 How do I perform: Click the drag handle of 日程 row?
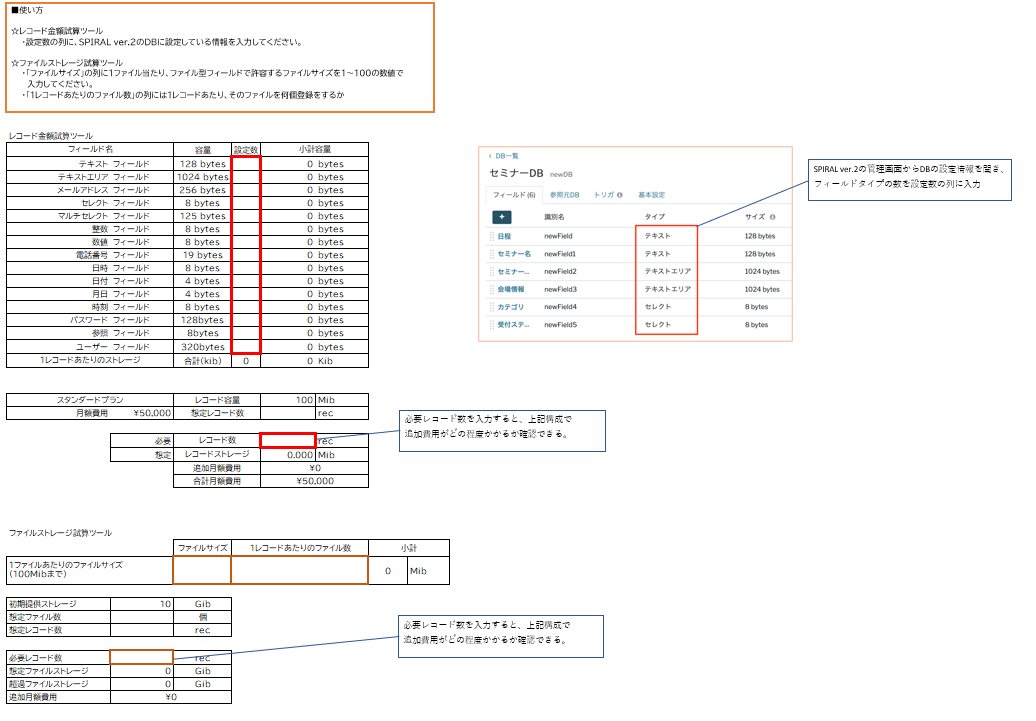pos(491,237)
